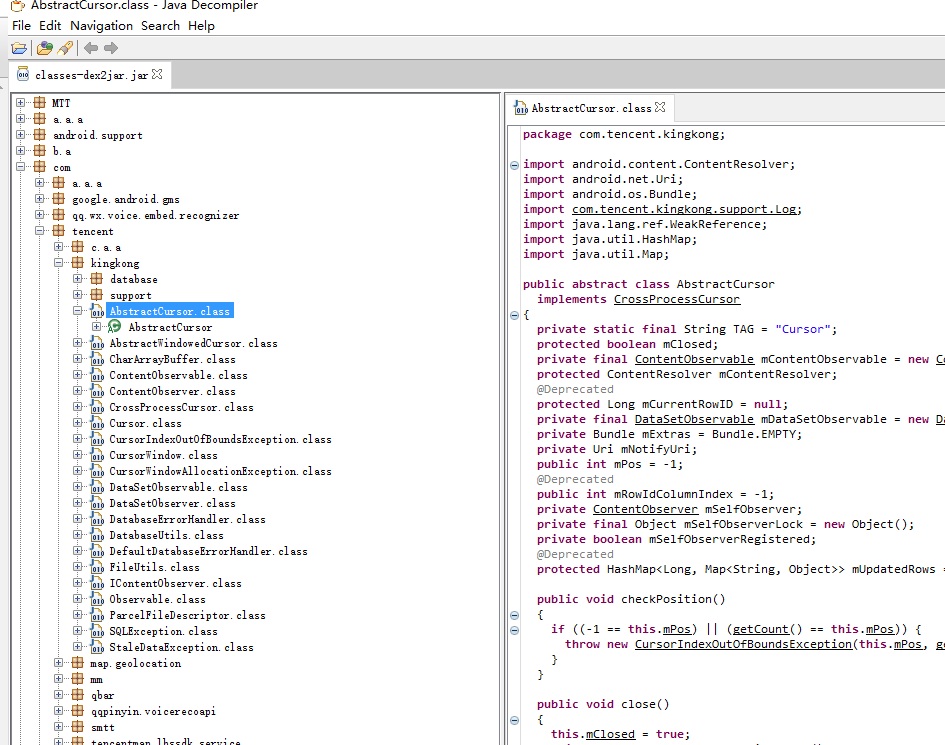
Task: Click the class file icon for Cursor.class
Action: (96, 423)
